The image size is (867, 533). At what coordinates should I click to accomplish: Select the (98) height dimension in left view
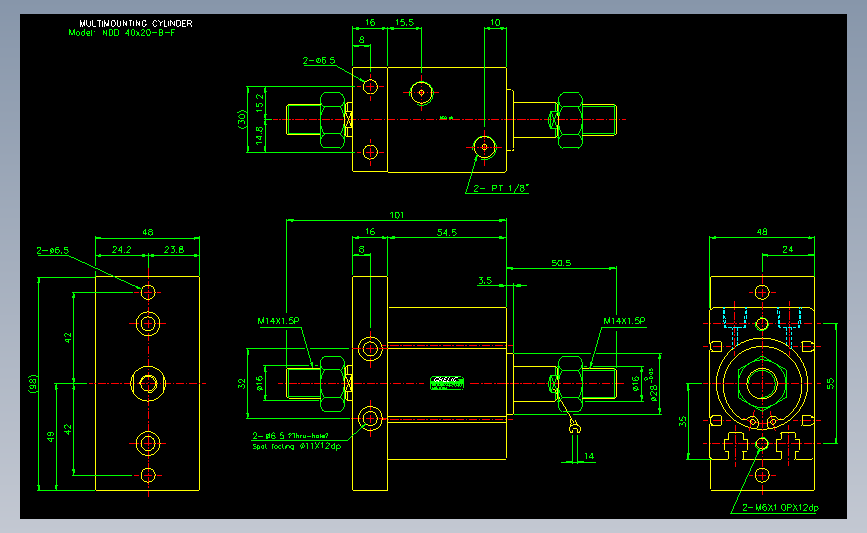pos(33,384)
